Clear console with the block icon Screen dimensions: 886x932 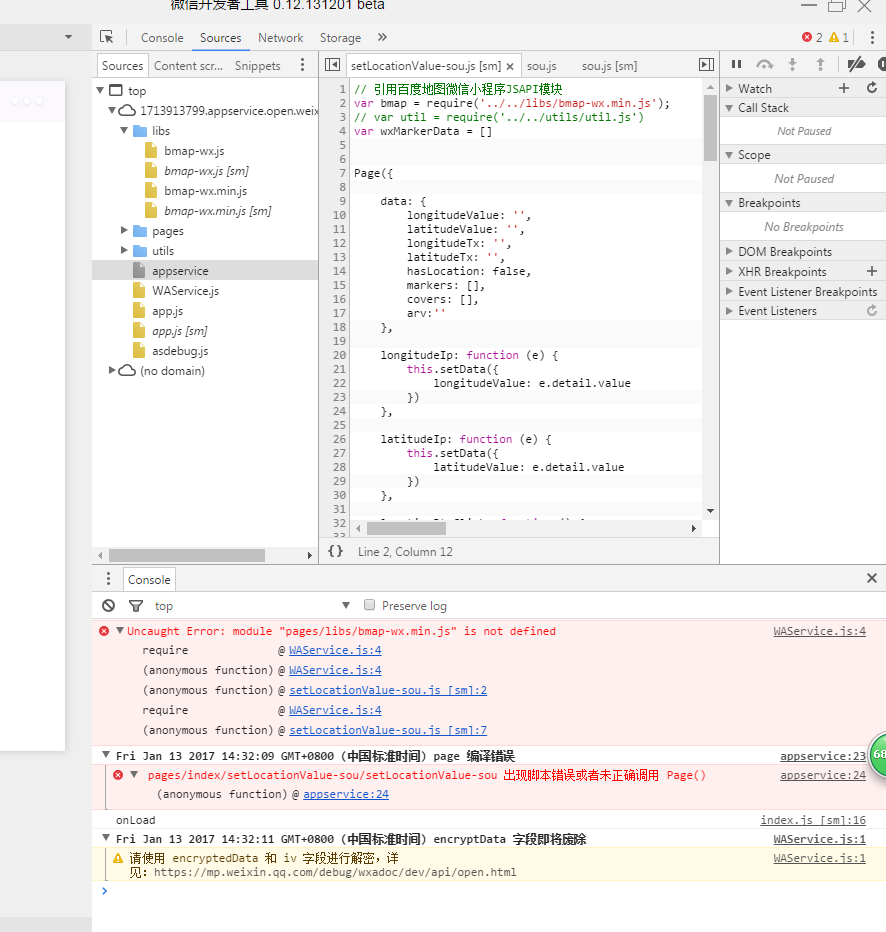pos(109,606)
